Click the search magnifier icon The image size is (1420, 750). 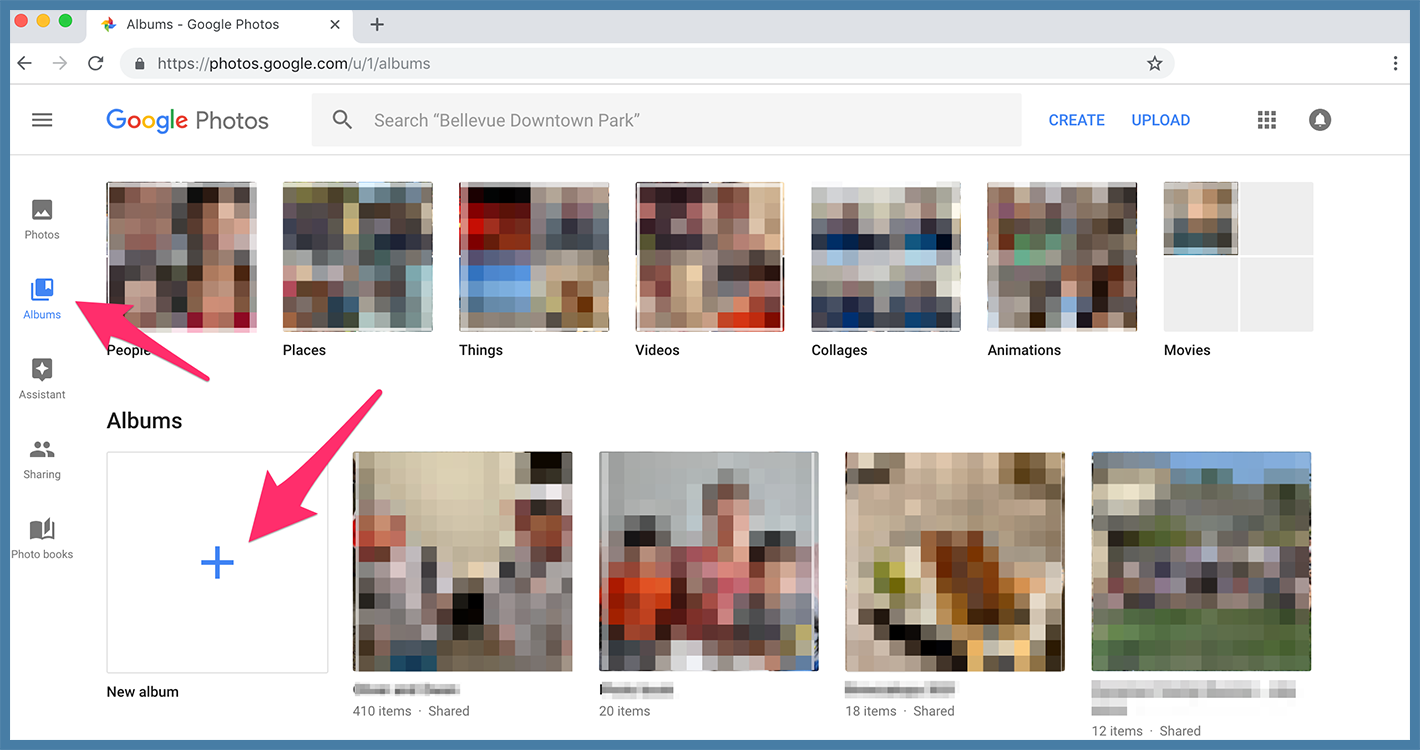[342, 119]
